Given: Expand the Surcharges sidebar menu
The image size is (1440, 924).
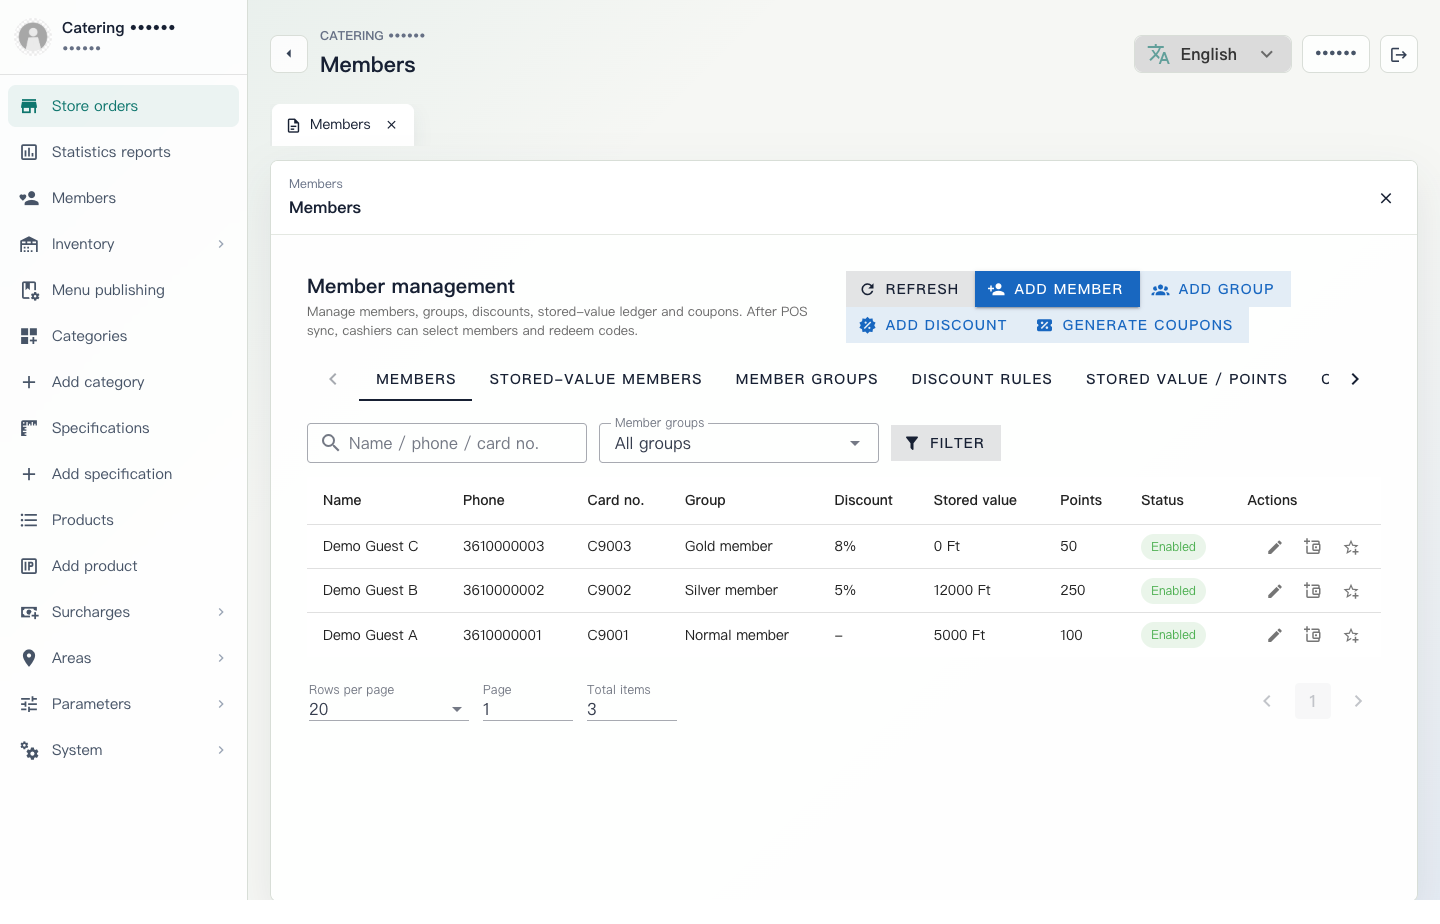Looking at the screenshot, I should 123,612.
